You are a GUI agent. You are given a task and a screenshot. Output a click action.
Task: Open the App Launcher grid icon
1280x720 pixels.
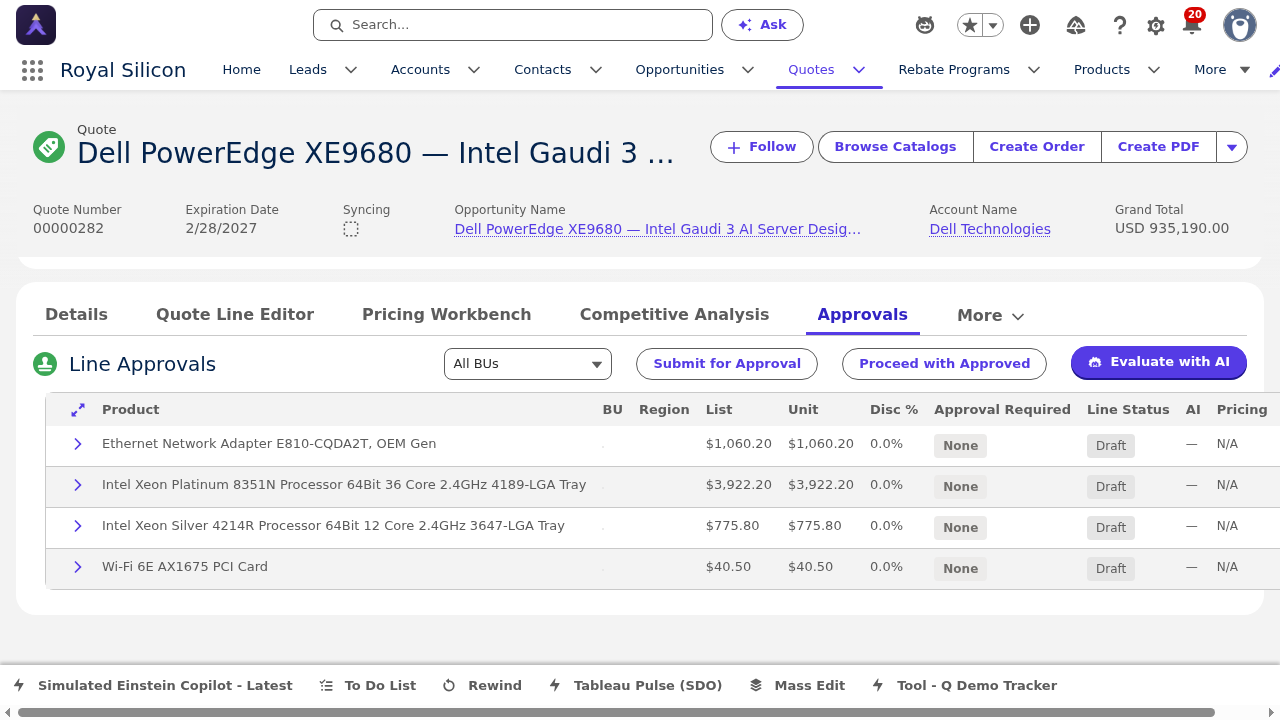point(32,70)
